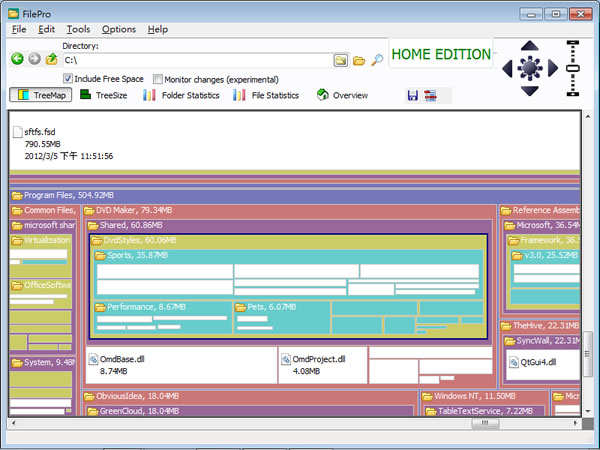Pan up with the top navigation arrow
The image size is (600, 450).
[530, 46]
